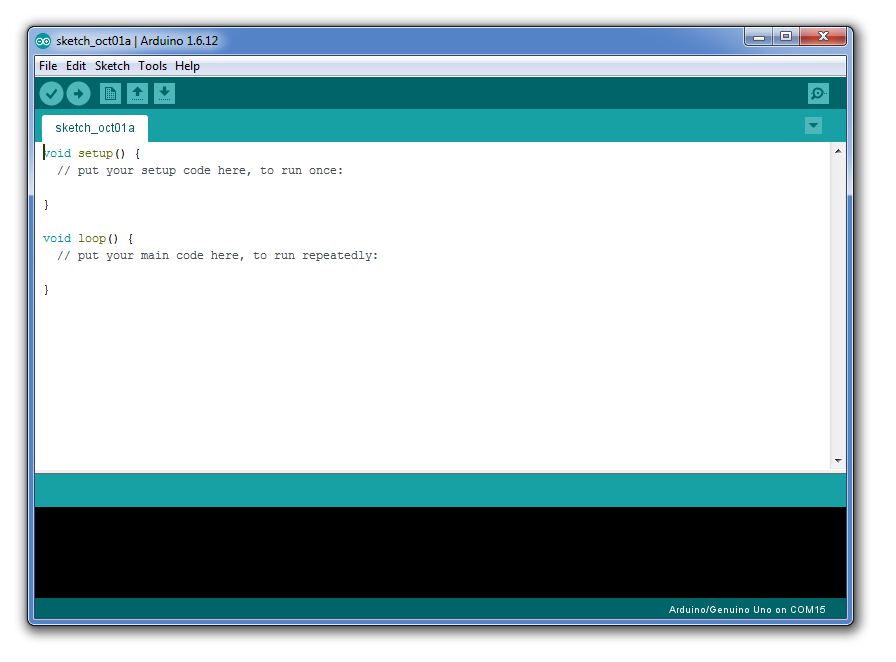The height and width of the screenshot is (662, 896).
Task: Click the Verify checkmark button
Action: (x=51, y=94)
